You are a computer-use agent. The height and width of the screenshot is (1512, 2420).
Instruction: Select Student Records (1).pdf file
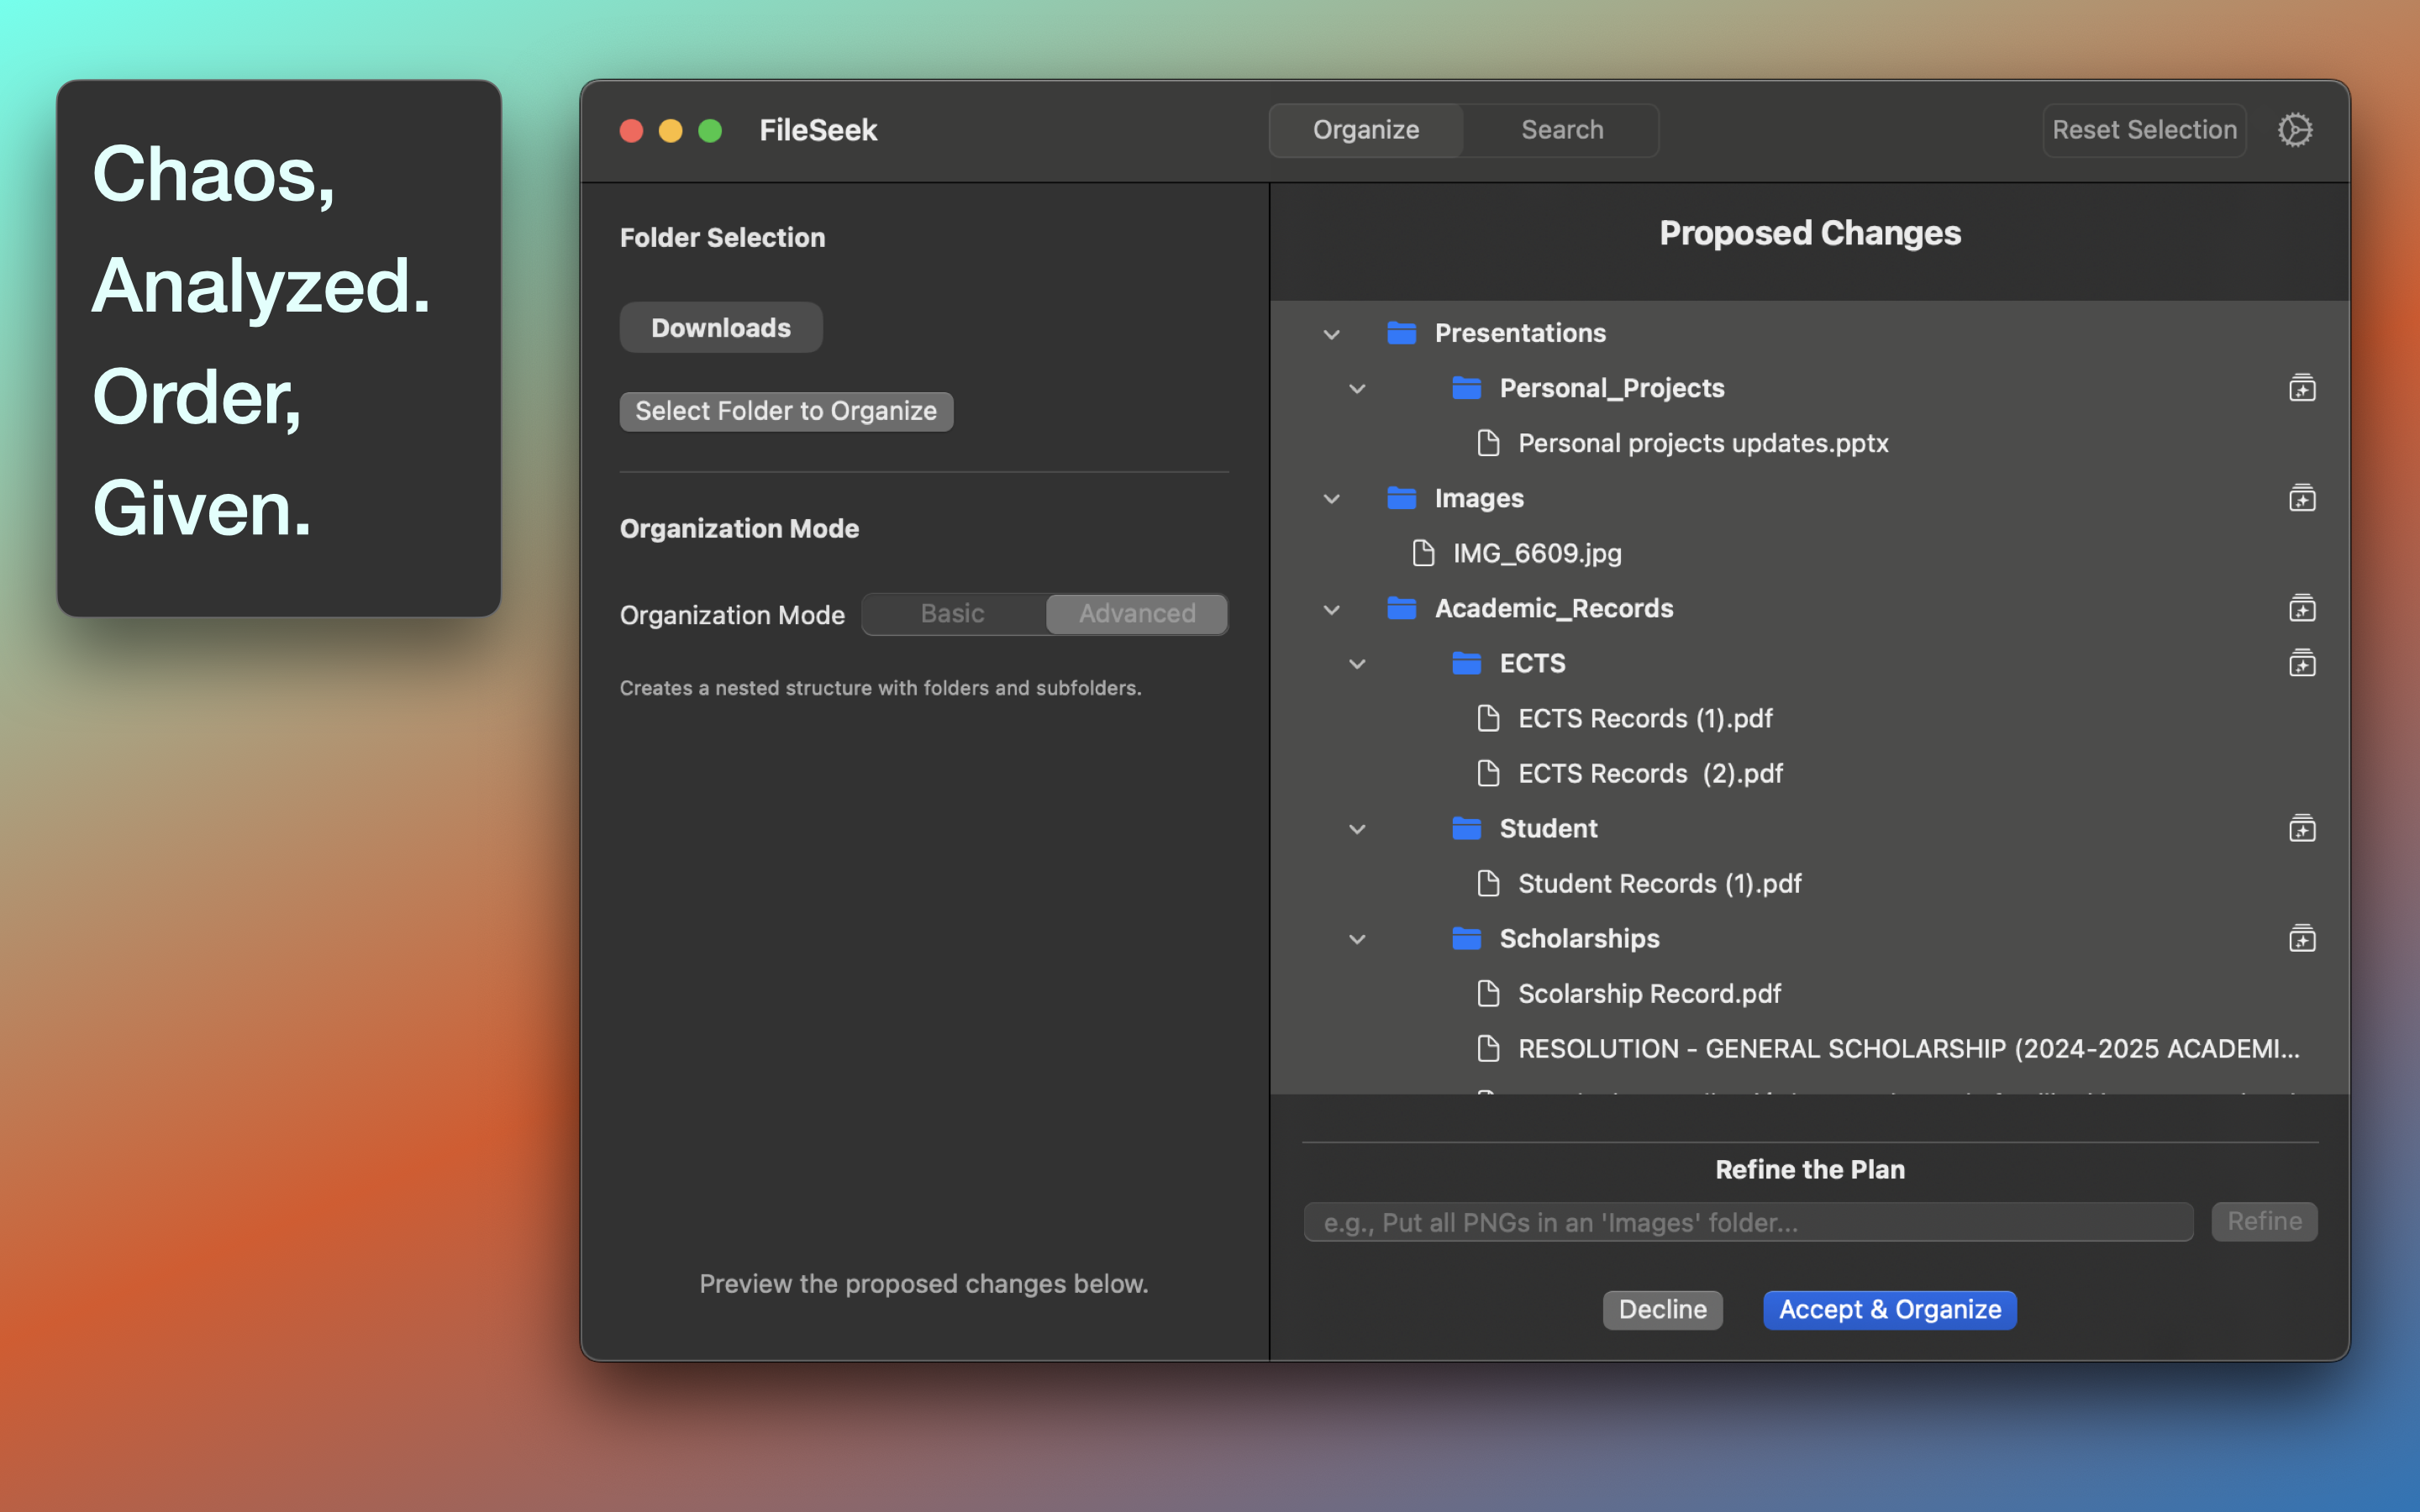(1809, 883)
